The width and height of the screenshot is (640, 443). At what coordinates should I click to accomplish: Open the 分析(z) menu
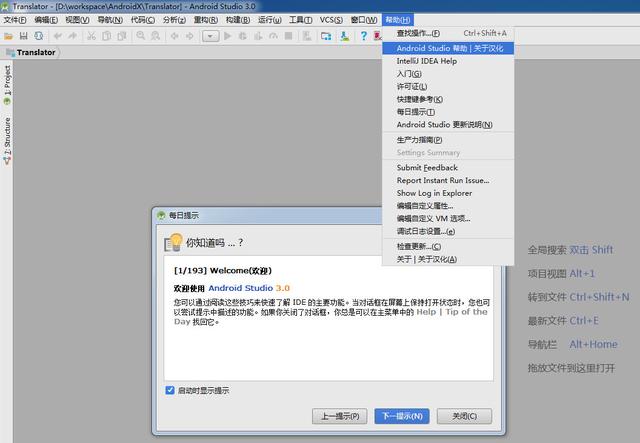point(174,20)
